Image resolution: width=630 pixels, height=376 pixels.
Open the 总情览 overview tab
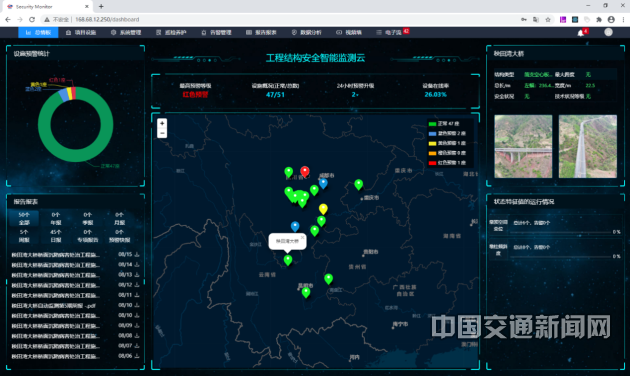click(x=38, y=33)
